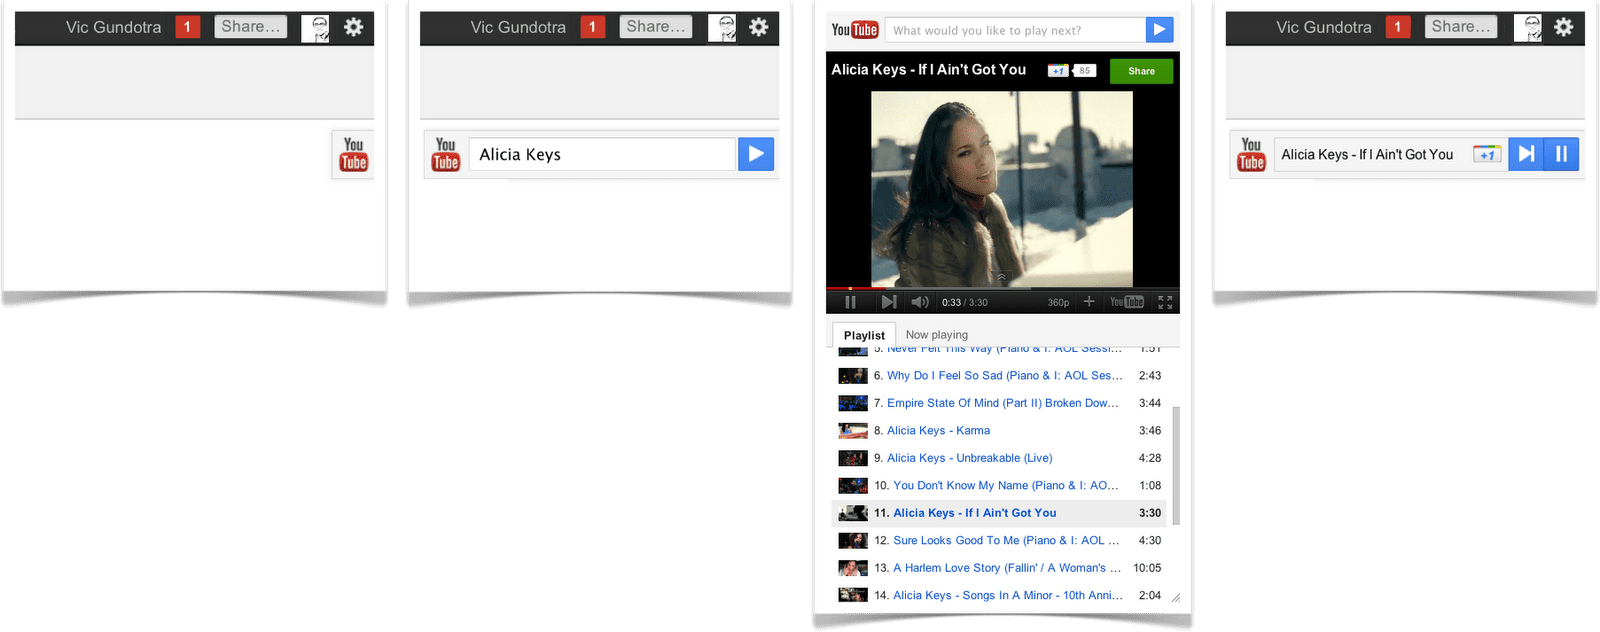
Task: Focus the 'What would you like to play next?' field
Action: coord(1014,30)
